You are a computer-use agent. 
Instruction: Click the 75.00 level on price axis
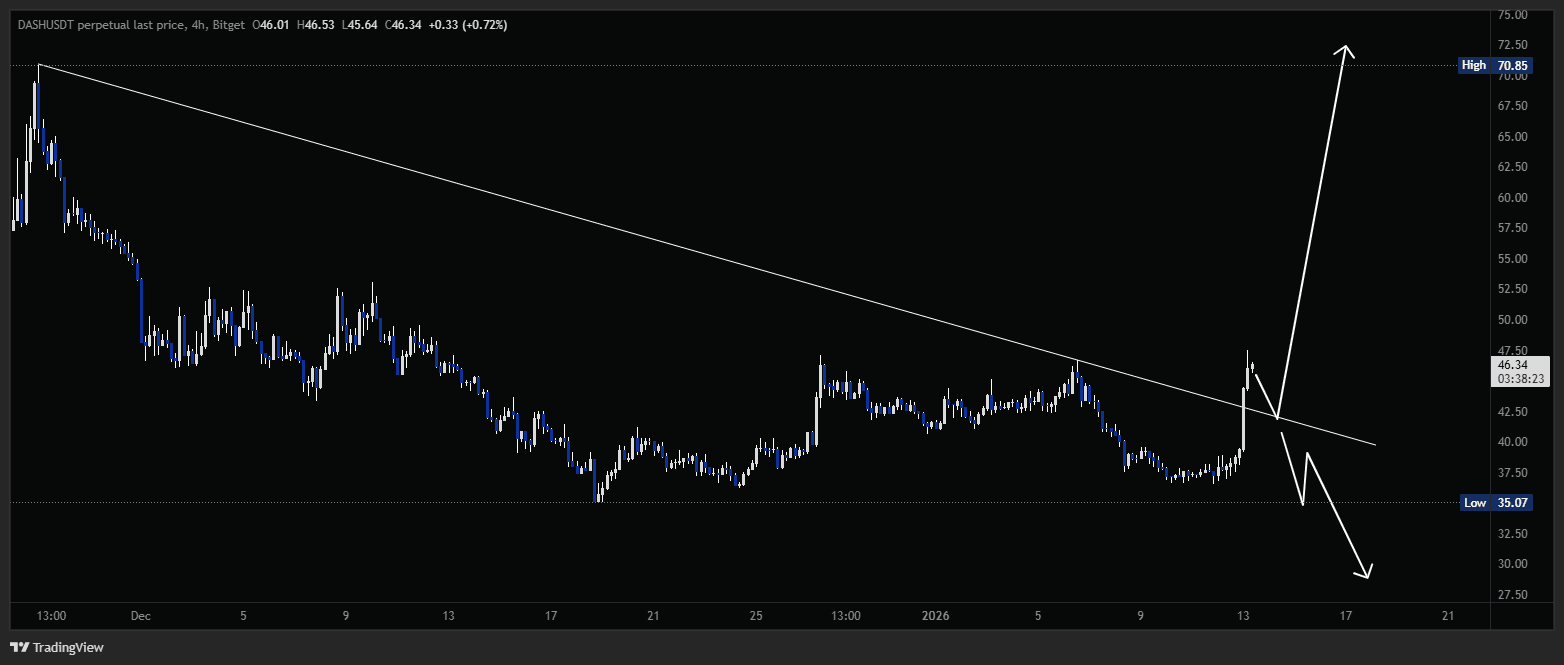[x=1512, y=15]
